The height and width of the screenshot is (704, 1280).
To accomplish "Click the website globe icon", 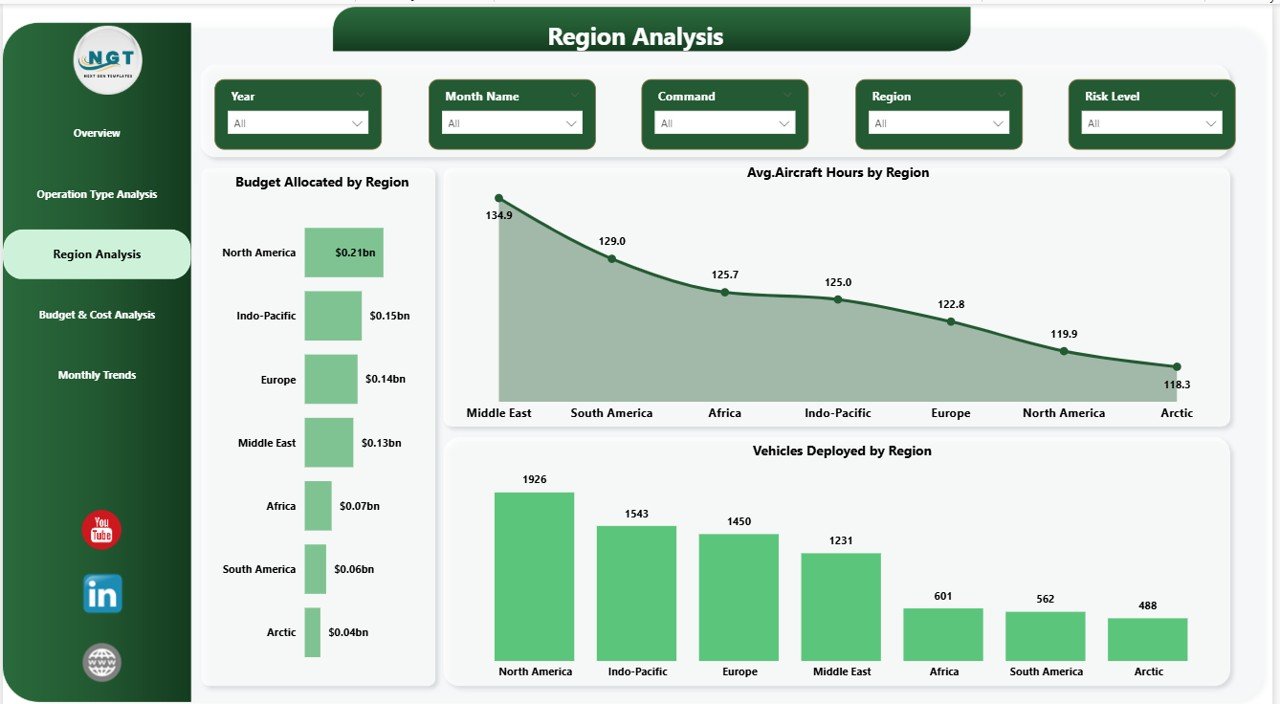I will tap(100, 662).
